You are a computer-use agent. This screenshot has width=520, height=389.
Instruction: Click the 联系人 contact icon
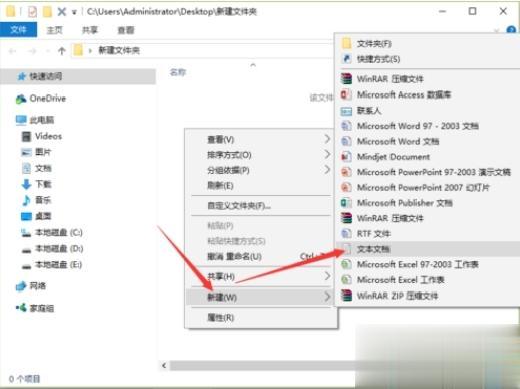(346, 111)
